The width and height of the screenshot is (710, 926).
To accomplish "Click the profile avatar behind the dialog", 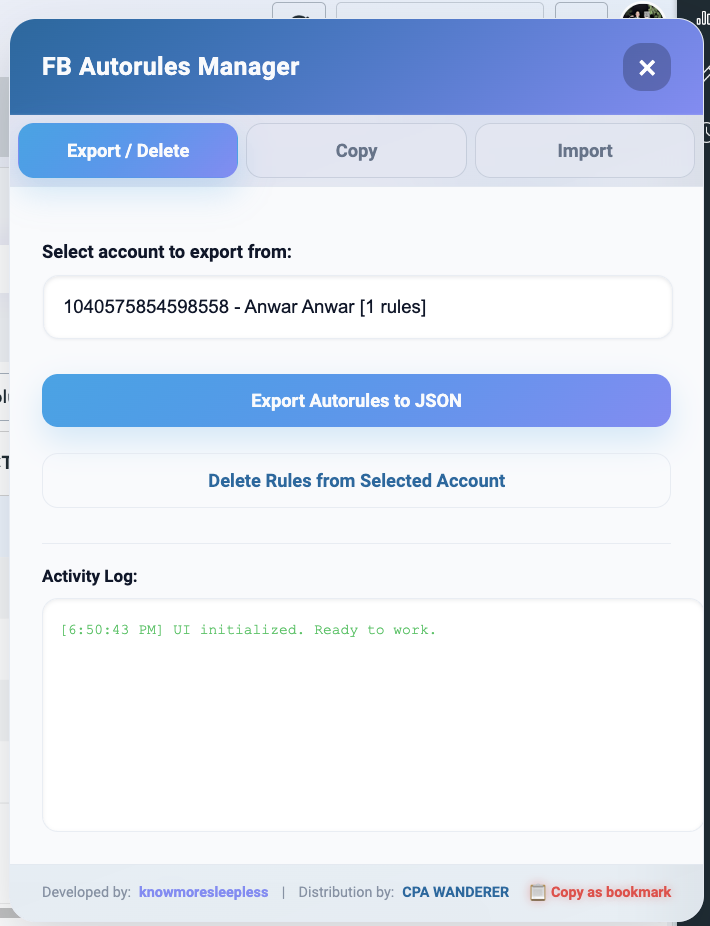I will coord(642,12).
